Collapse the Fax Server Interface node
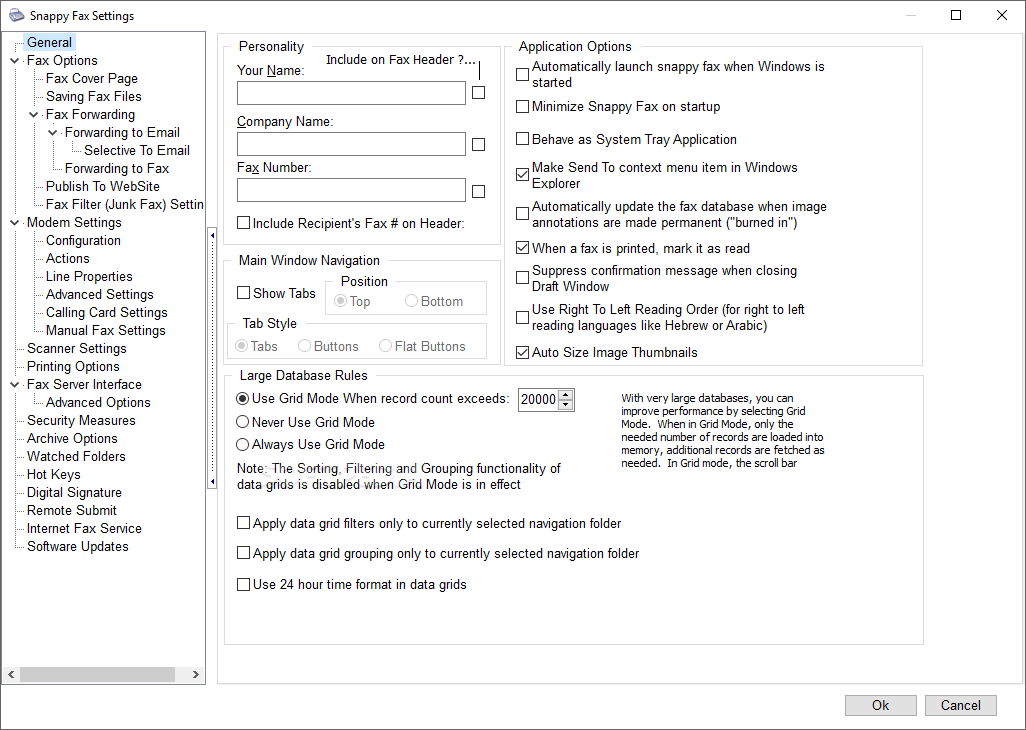 pos(15,385)
